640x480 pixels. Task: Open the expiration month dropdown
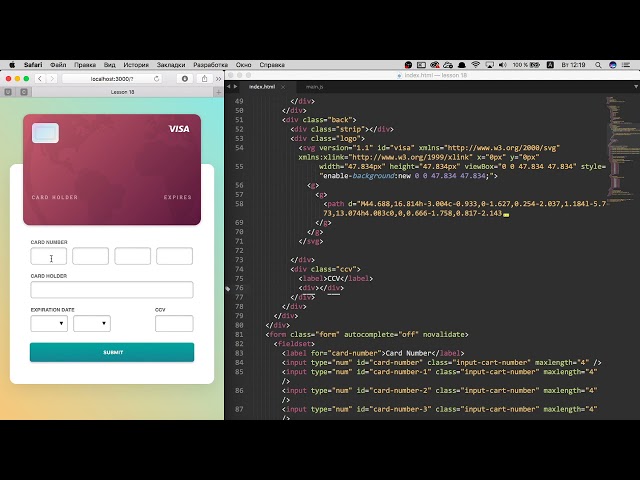[49, 323]
